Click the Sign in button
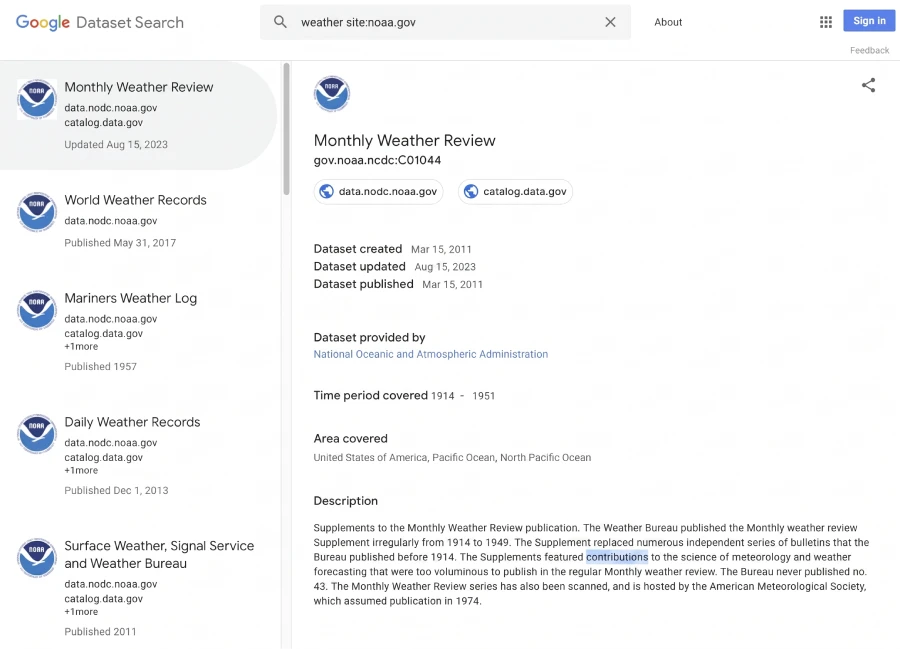 (869, 21)
